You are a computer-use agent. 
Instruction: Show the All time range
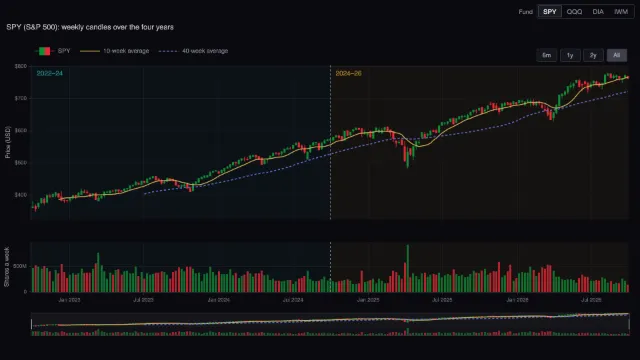tap(617, 55)
